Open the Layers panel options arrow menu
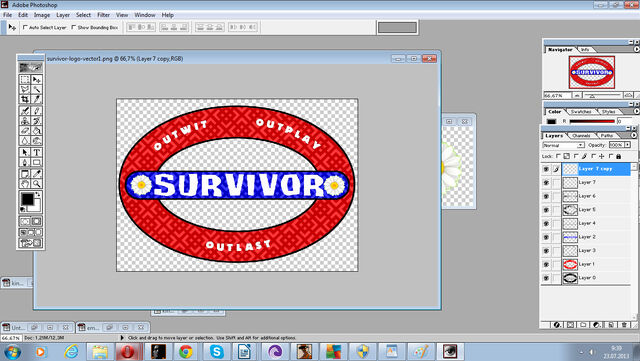The image size is (640, 361). point(633,135)
